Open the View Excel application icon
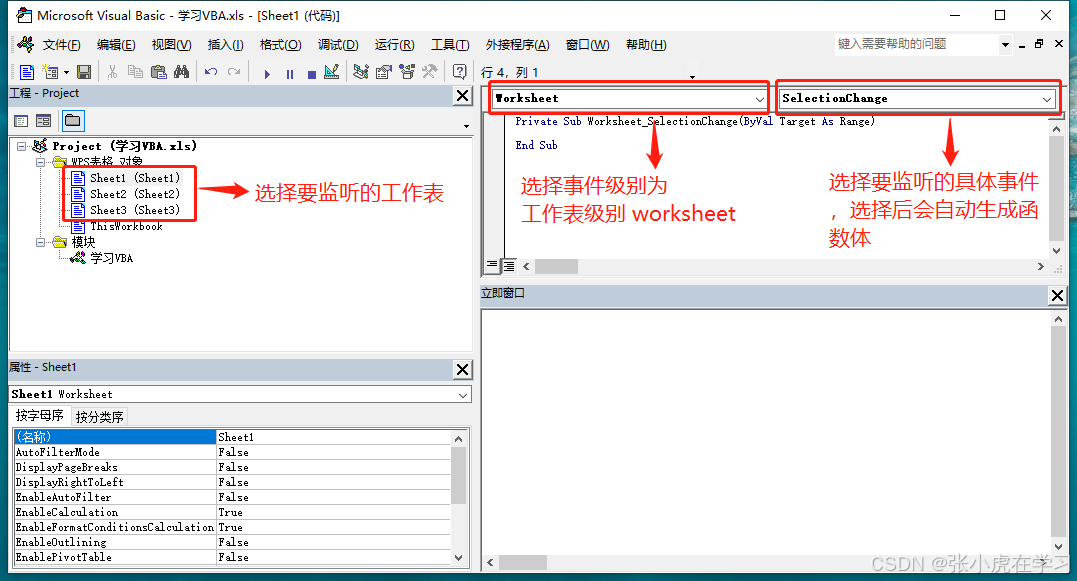 pyautogui.click(x=26, y=72)
